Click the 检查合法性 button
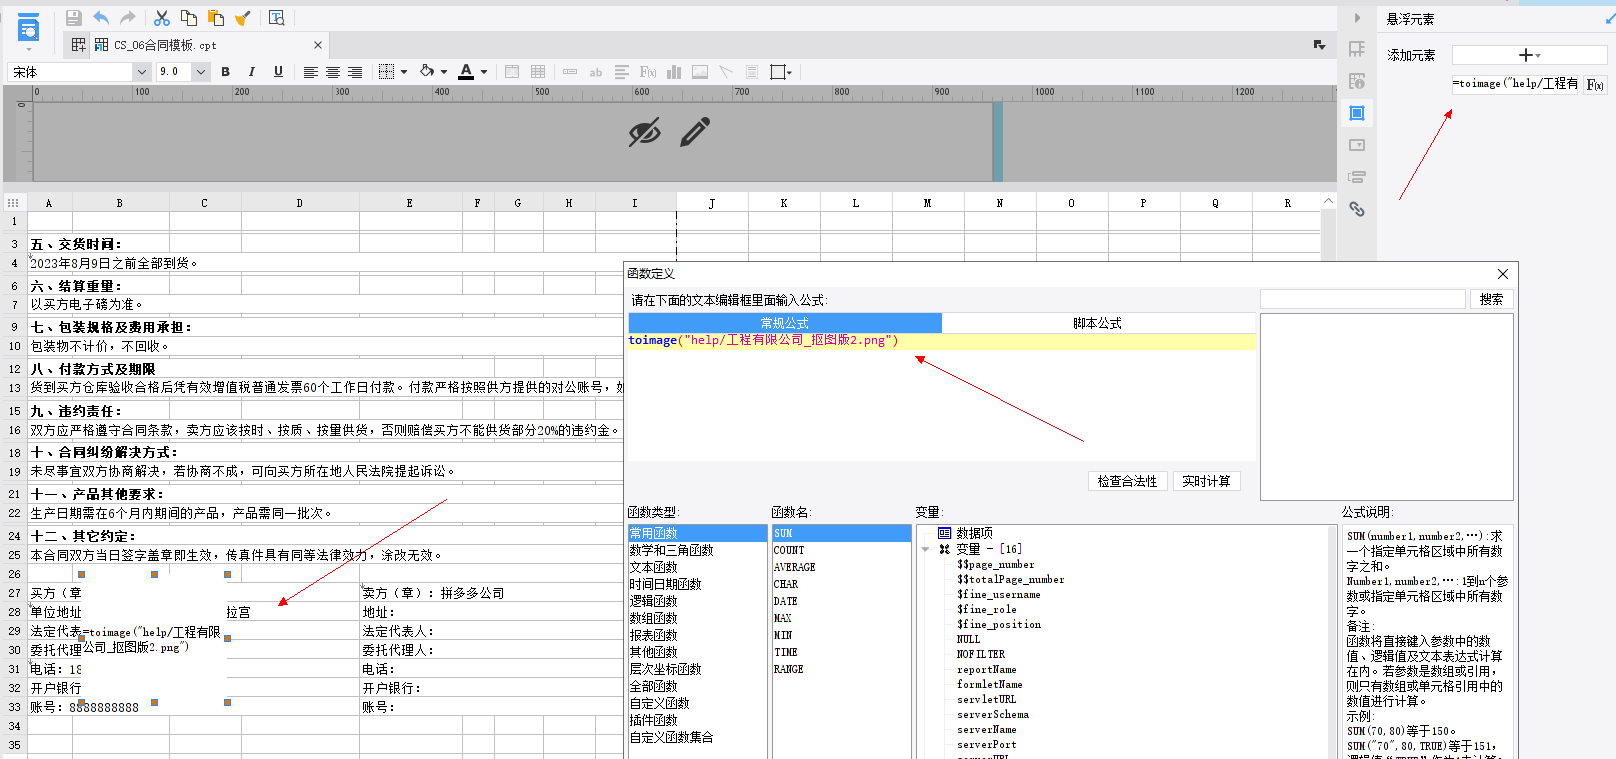This screenshot has width=1616, height=759. (x=1127, y=481)
